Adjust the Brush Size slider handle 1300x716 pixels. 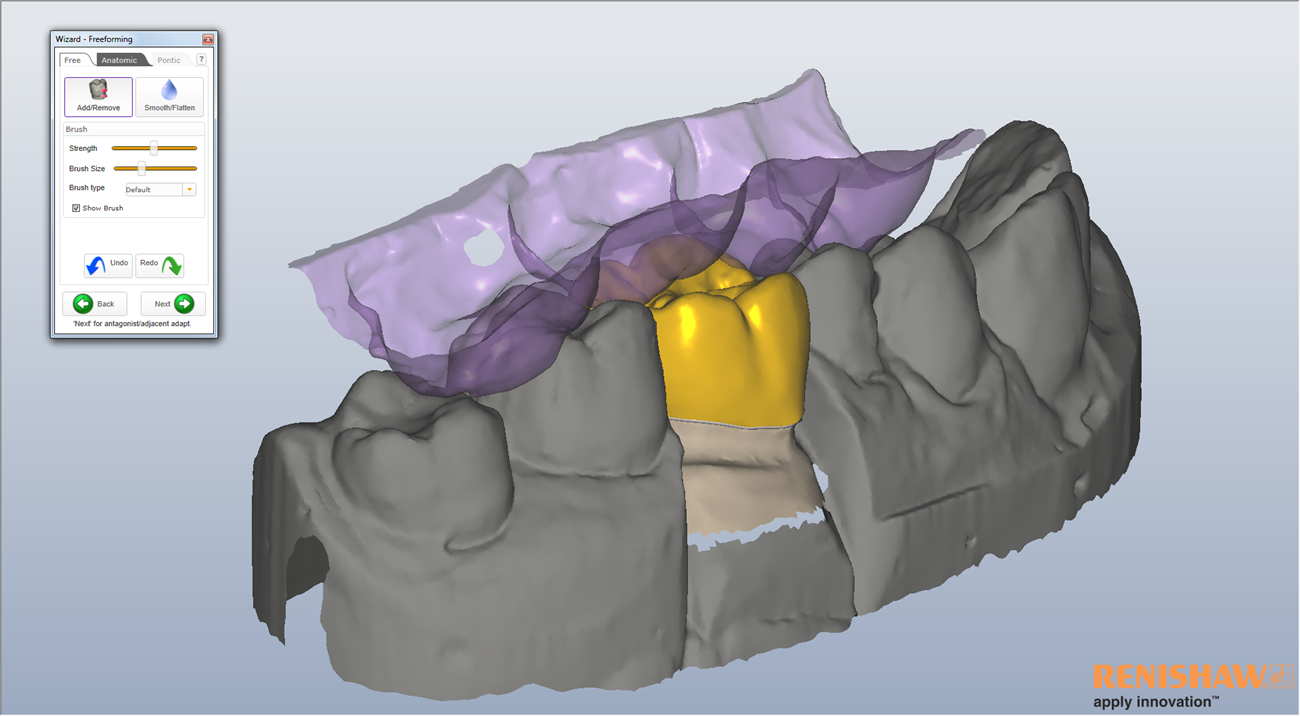[141, 168]
